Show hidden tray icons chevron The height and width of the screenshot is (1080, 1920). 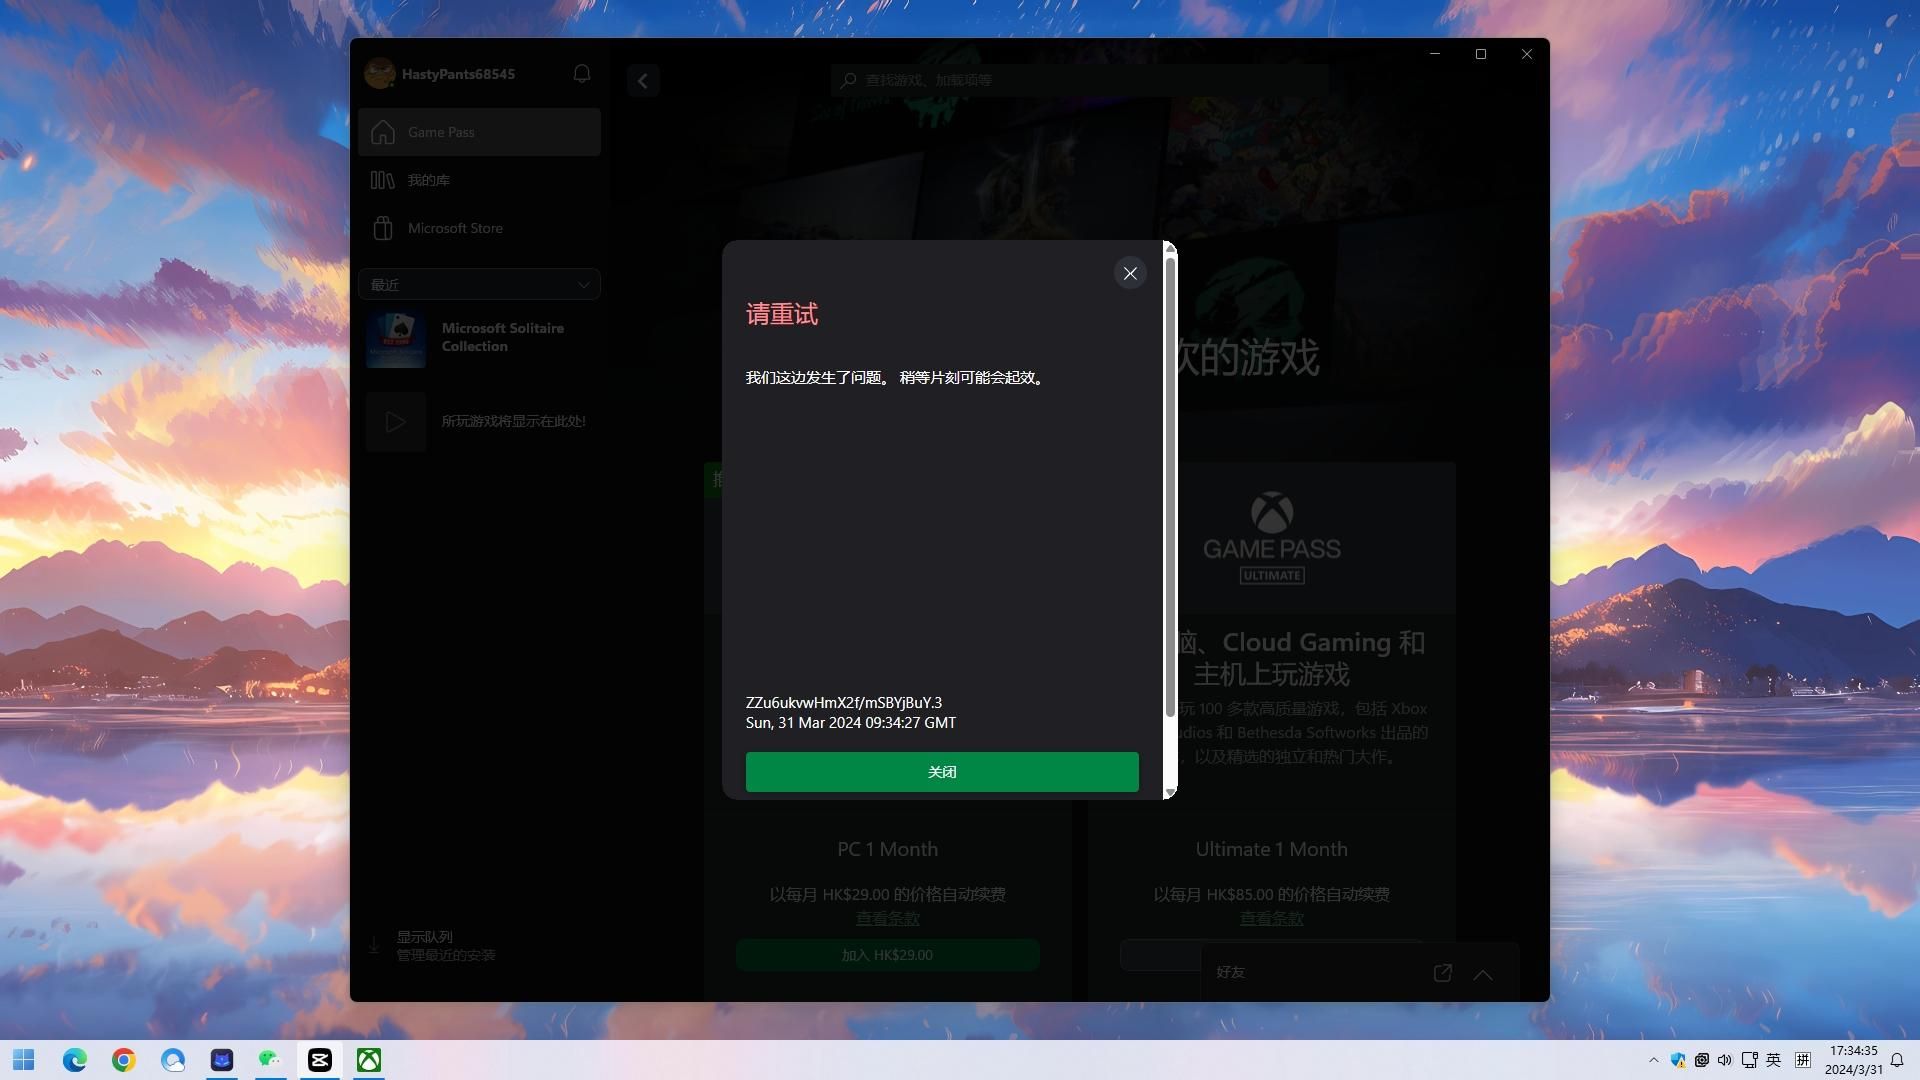[x=1653, y=1060]
